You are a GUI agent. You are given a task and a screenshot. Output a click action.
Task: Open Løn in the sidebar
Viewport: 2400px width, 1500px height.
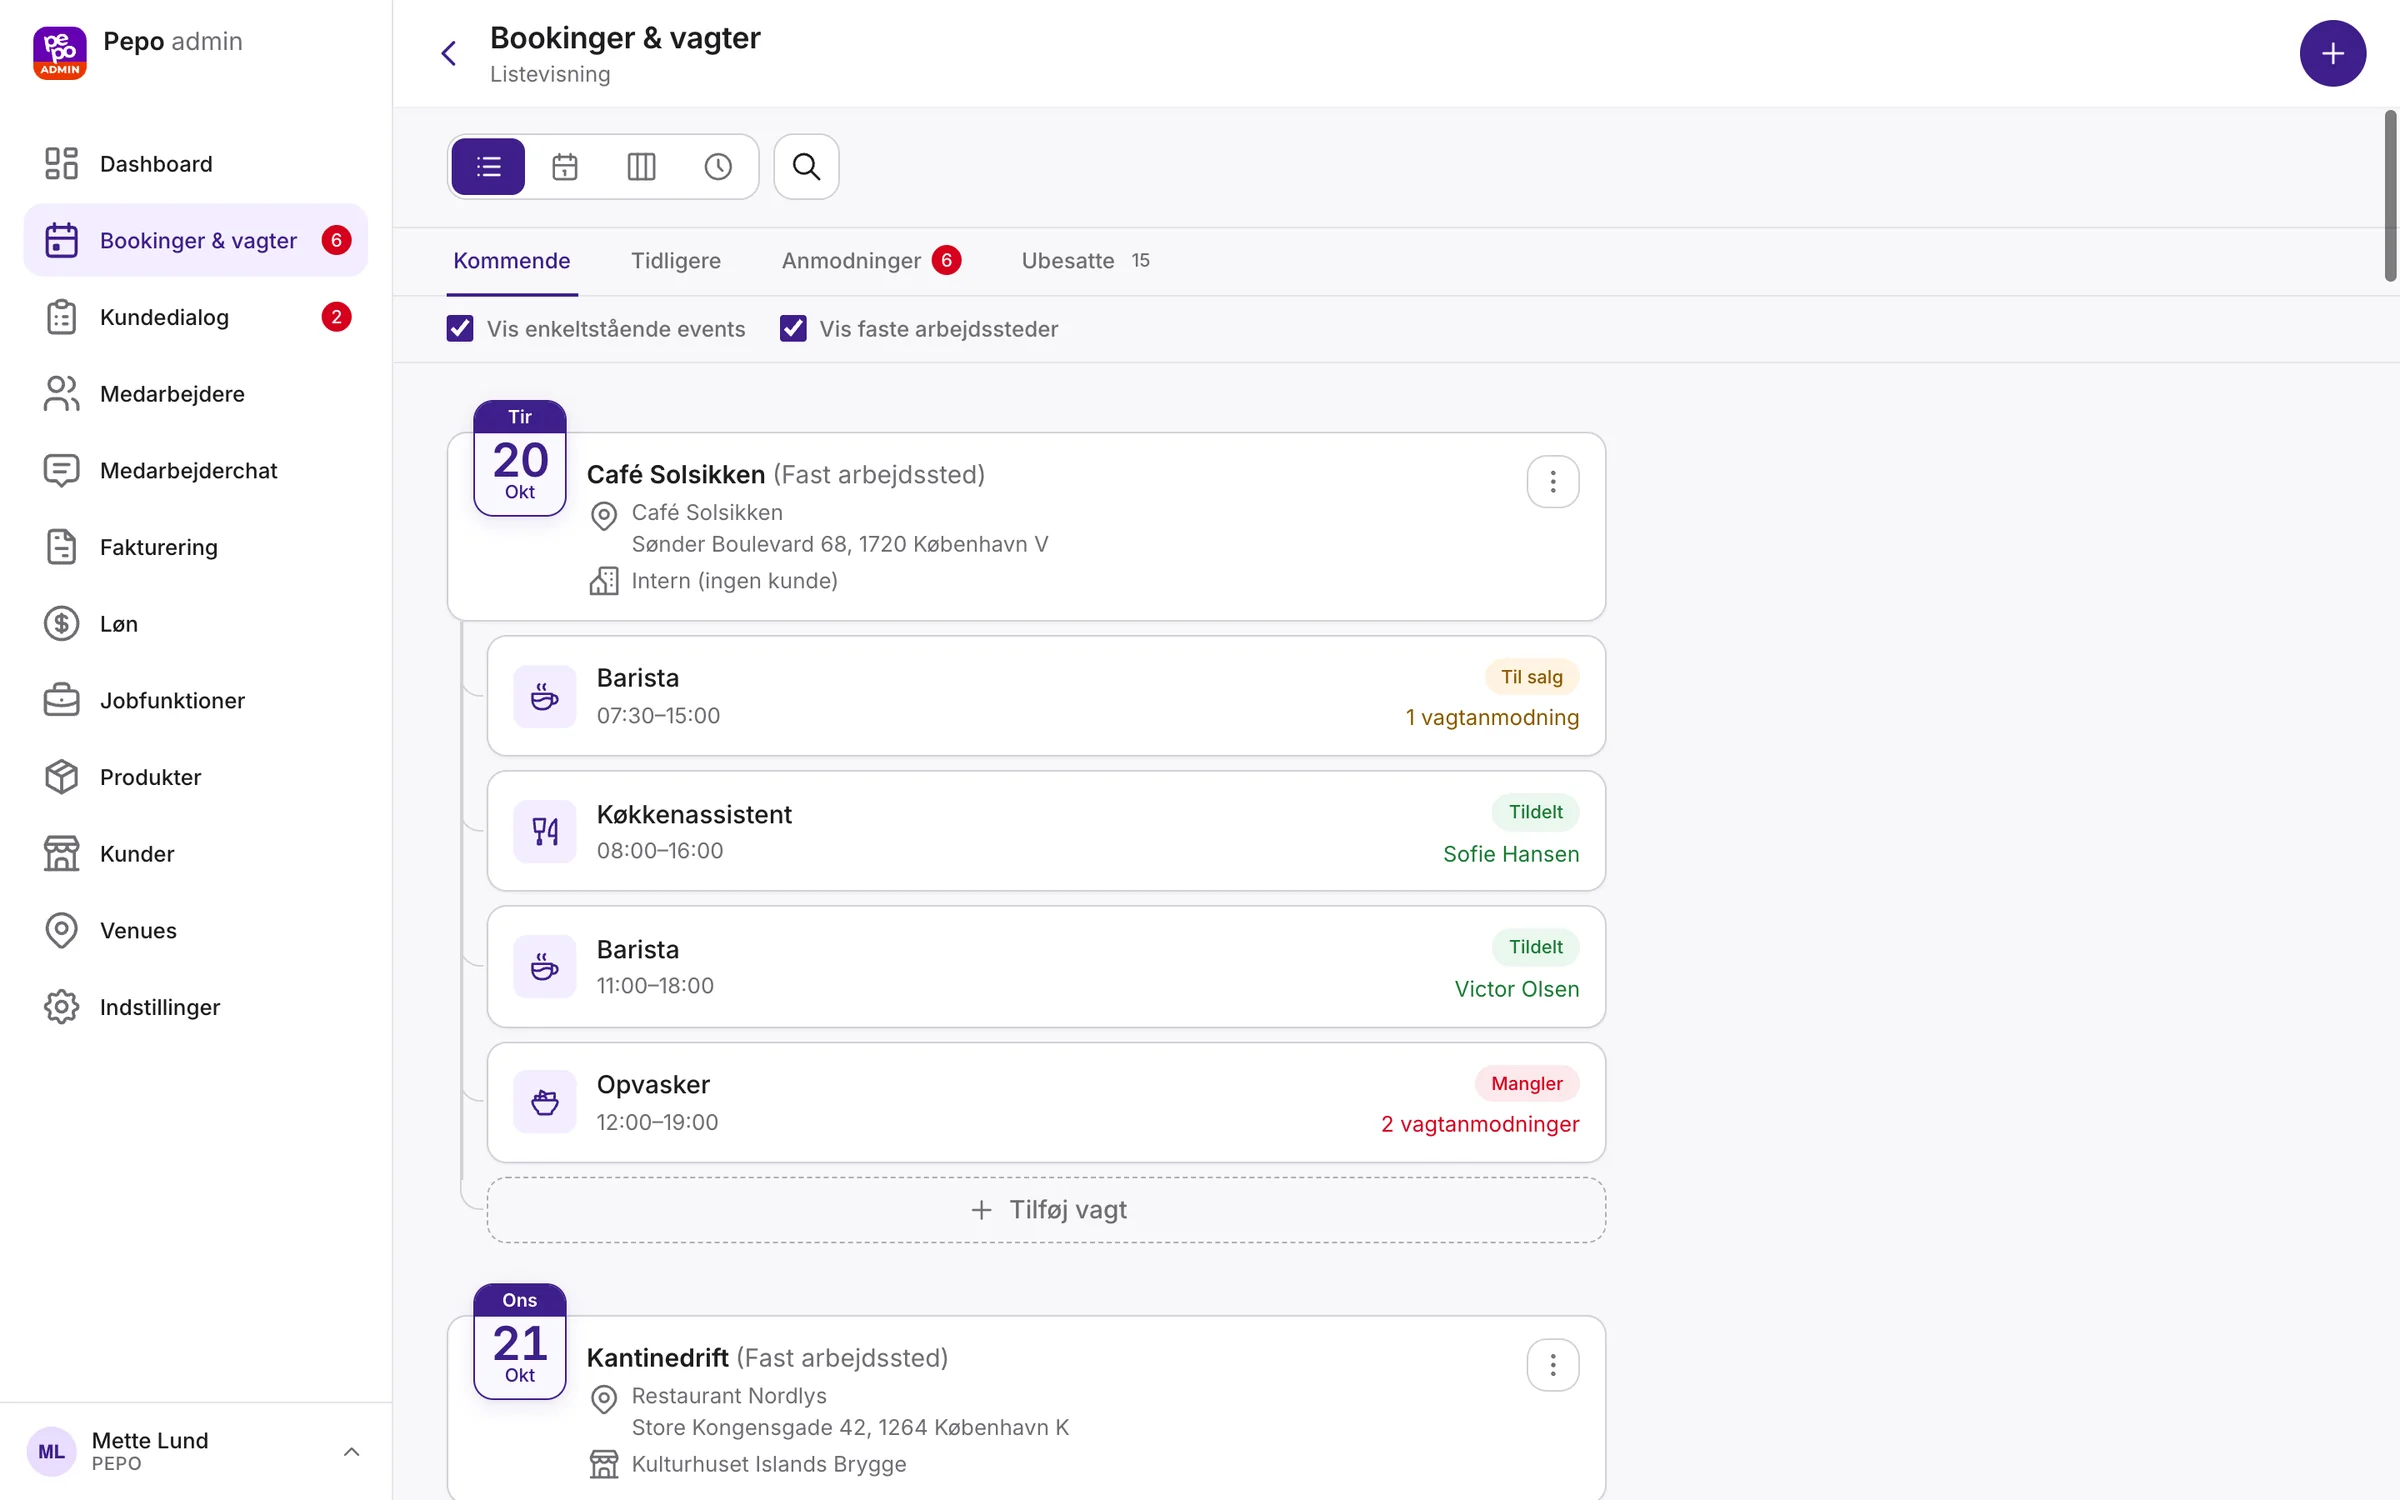196,624
